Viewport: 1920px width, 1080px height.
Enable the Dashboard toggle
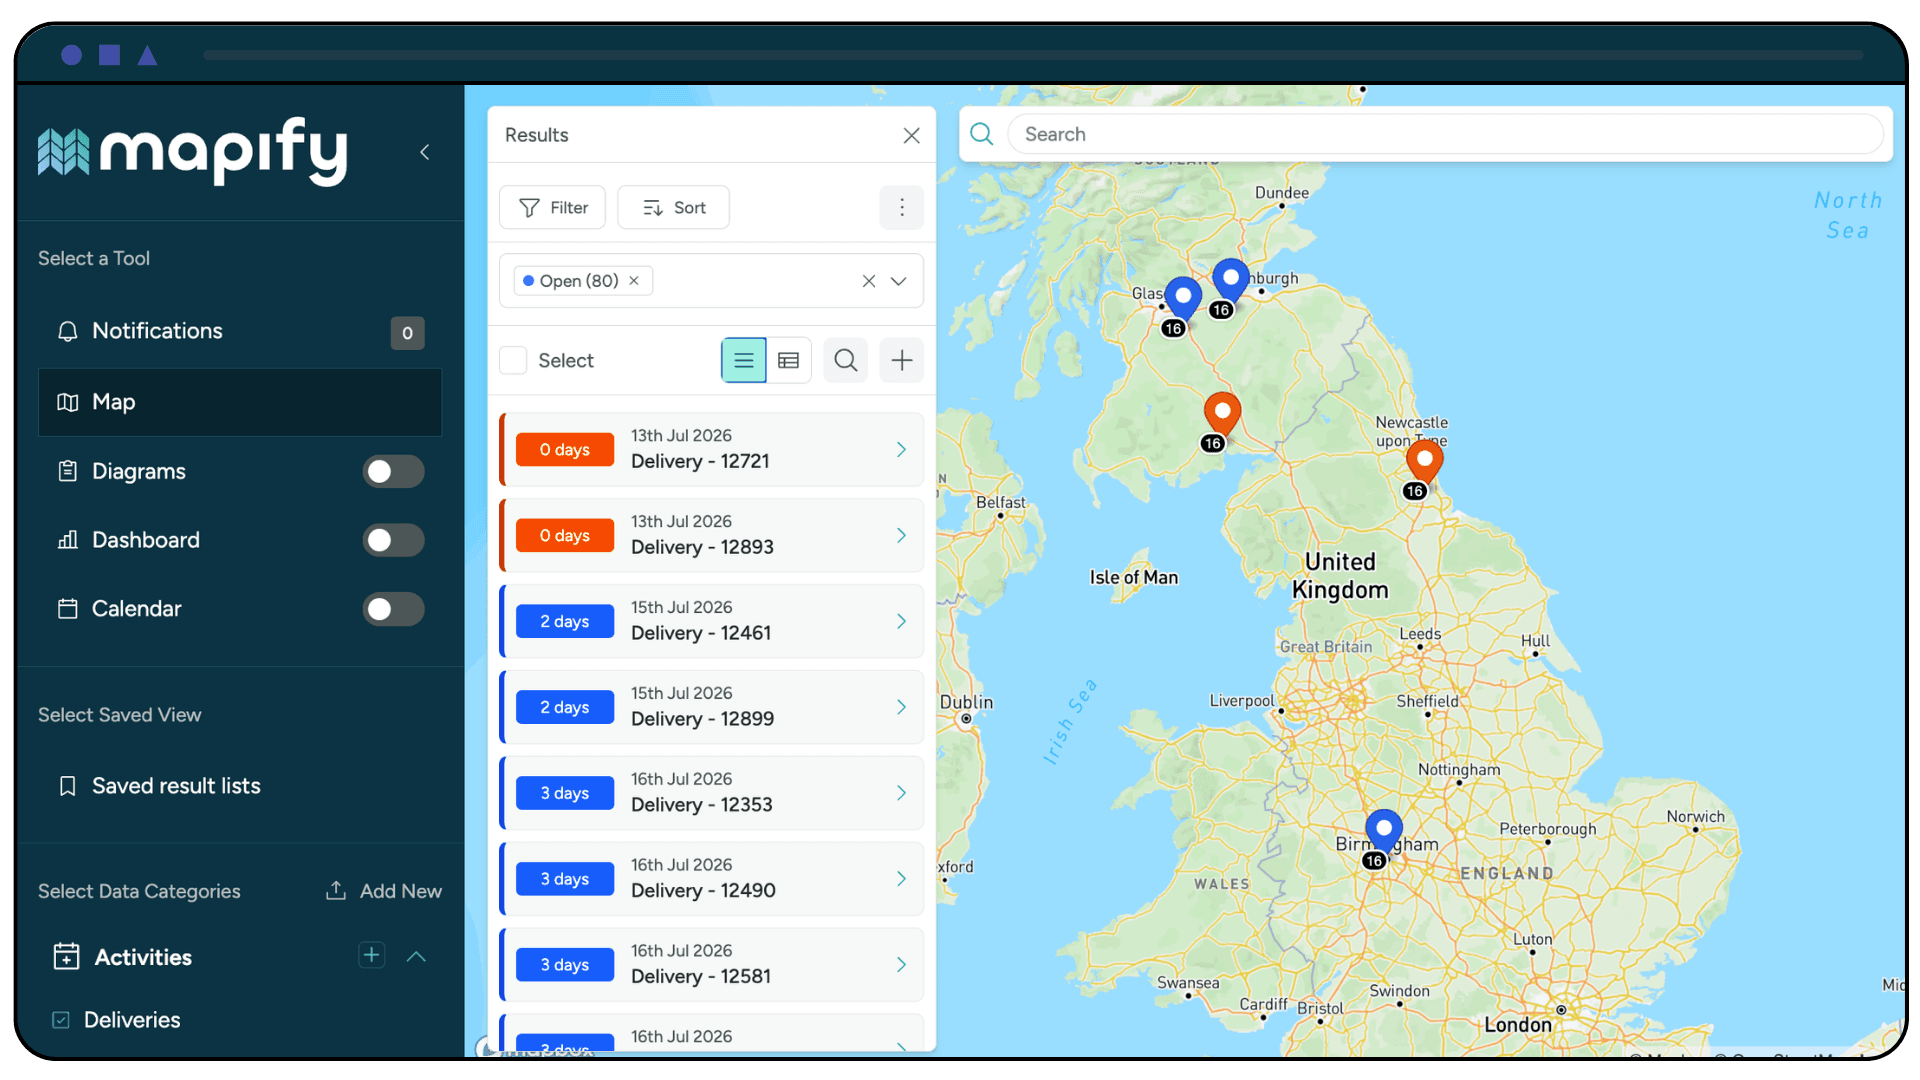tap(393, 540)
